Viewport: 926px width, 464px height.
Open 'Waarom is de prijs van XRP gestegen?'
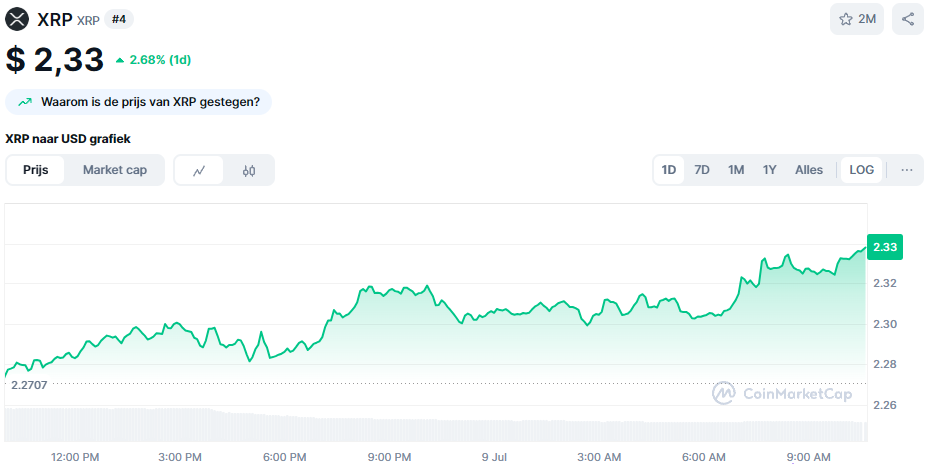tap(138, 102)
